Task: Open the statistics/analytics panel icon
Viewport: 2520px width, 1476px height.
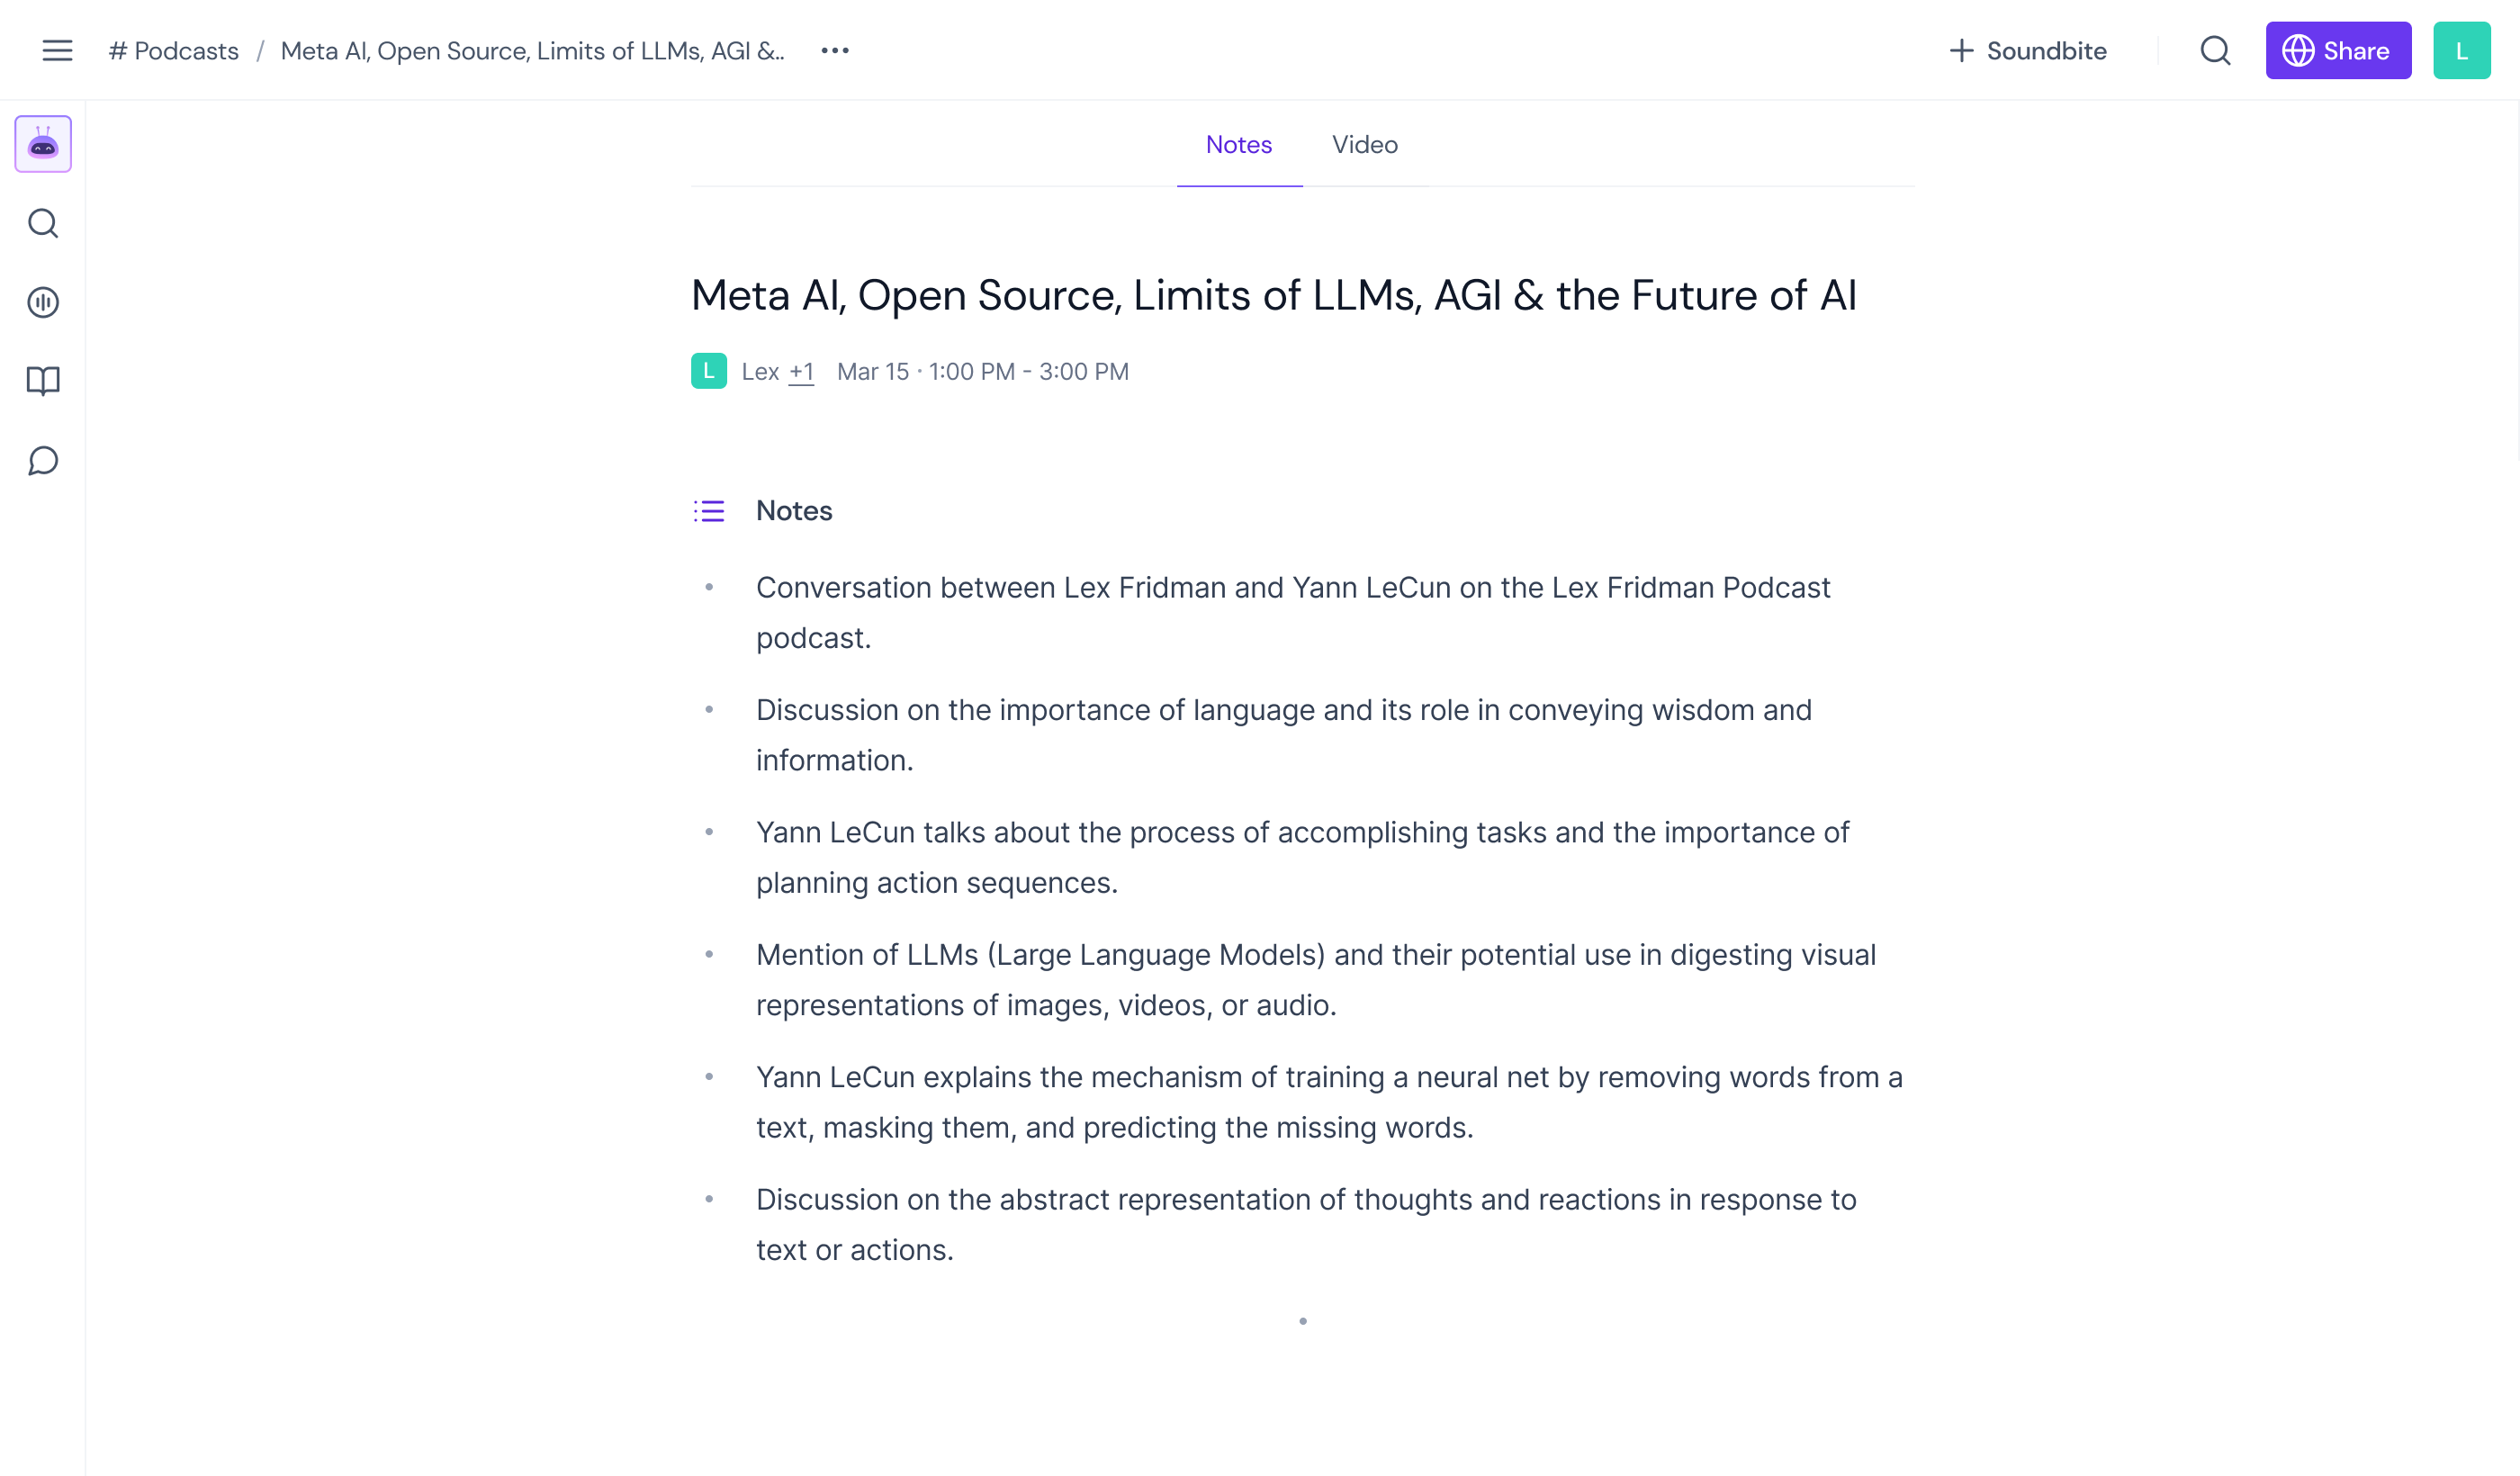Action: point(44,301)
